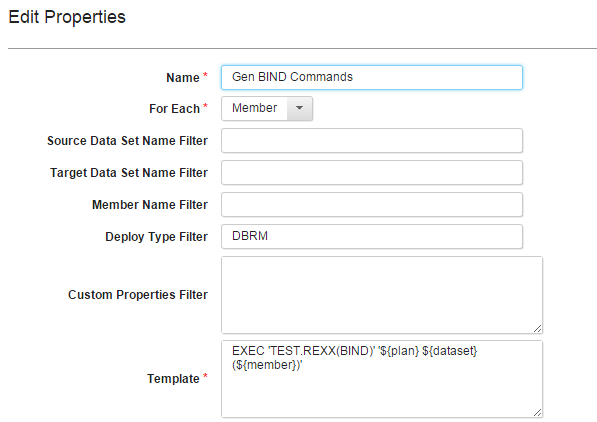Click the Custom Properties Filter resize handle
This screenshot has width=597, height=422.
click(537, 329)
